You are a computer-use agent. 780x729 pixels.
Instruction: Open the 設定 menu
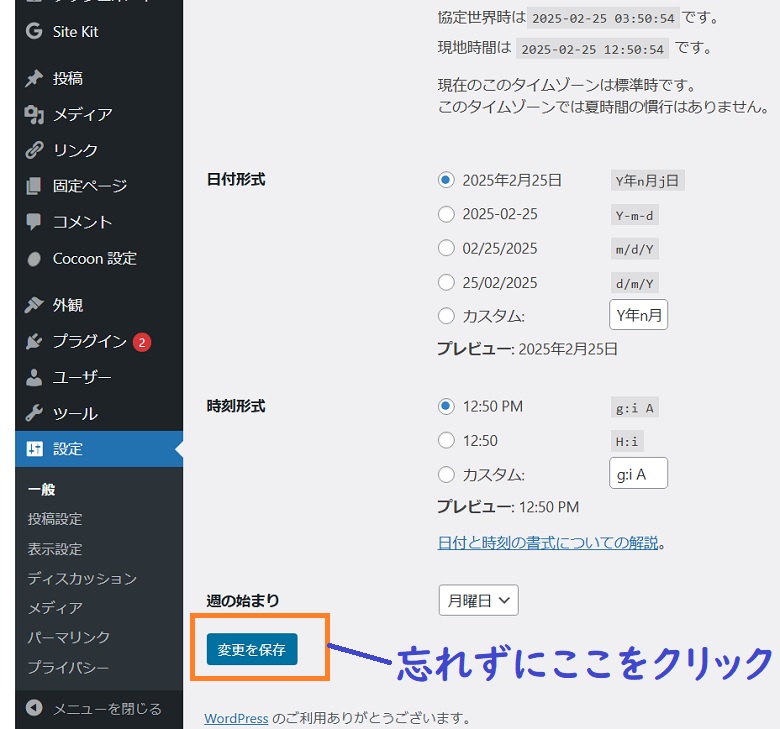tap(99, 449)
